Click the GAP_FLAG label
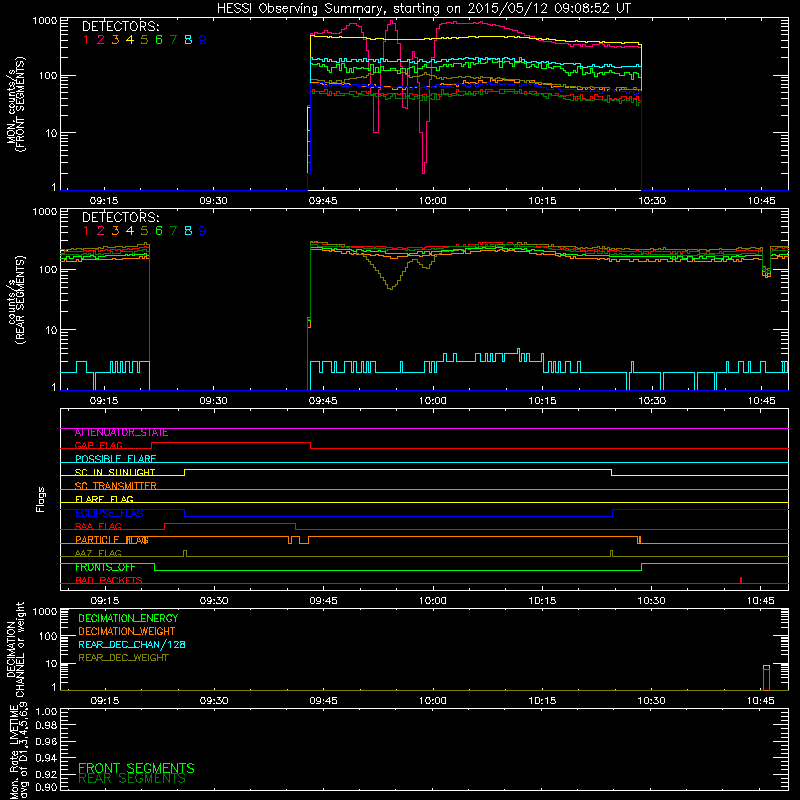800x800 pixels. (98, 446)
